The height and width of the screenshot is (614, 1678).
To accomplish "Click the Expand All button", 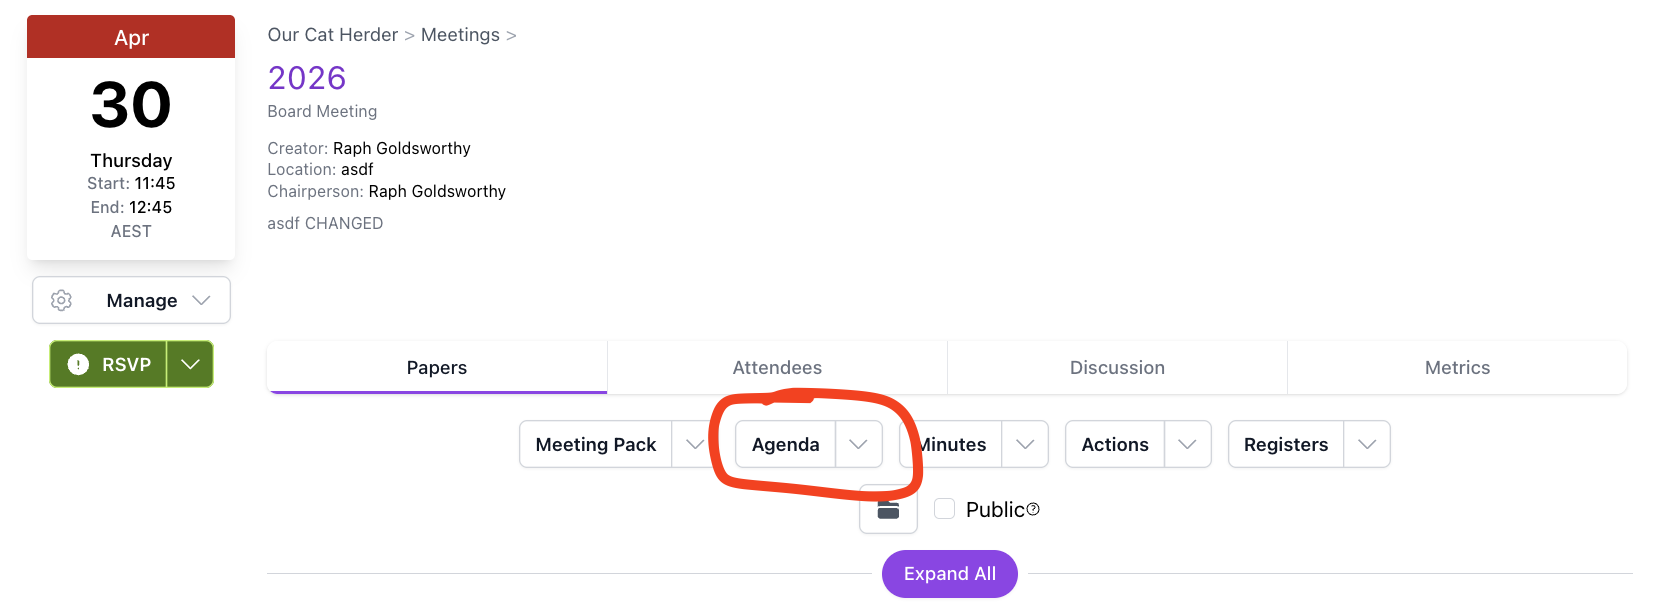I will [x=949, y=574].
